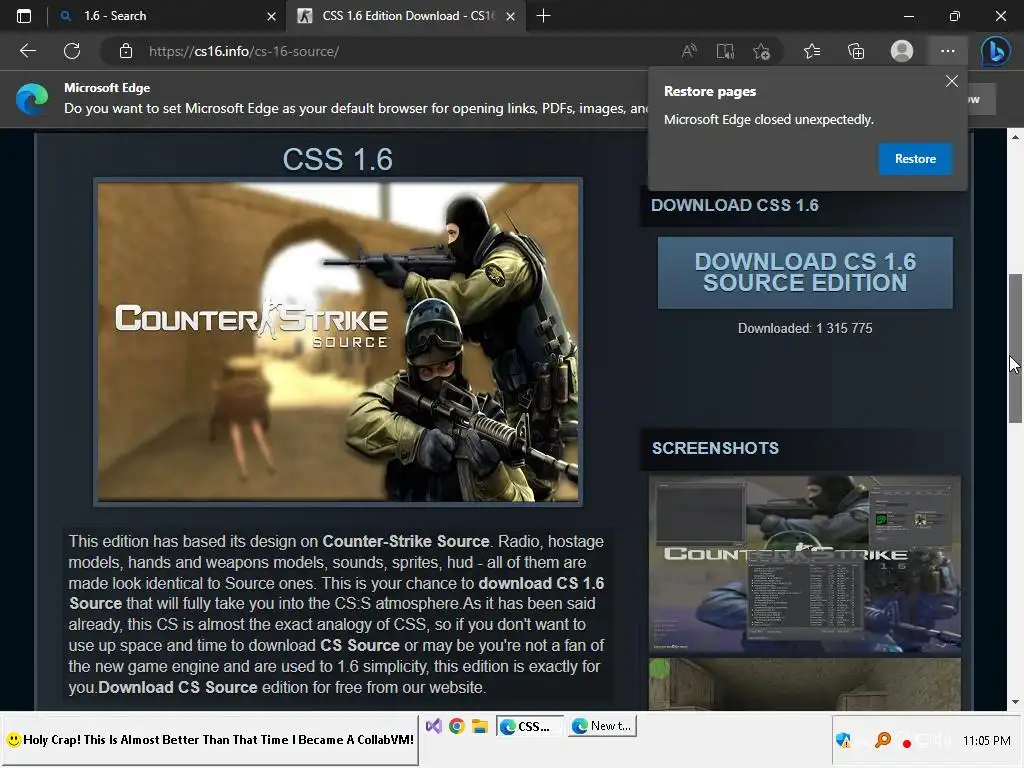1024x768 pixels.
Task: Open the Counter-Strike Source main image
Action: click(338, 342)
